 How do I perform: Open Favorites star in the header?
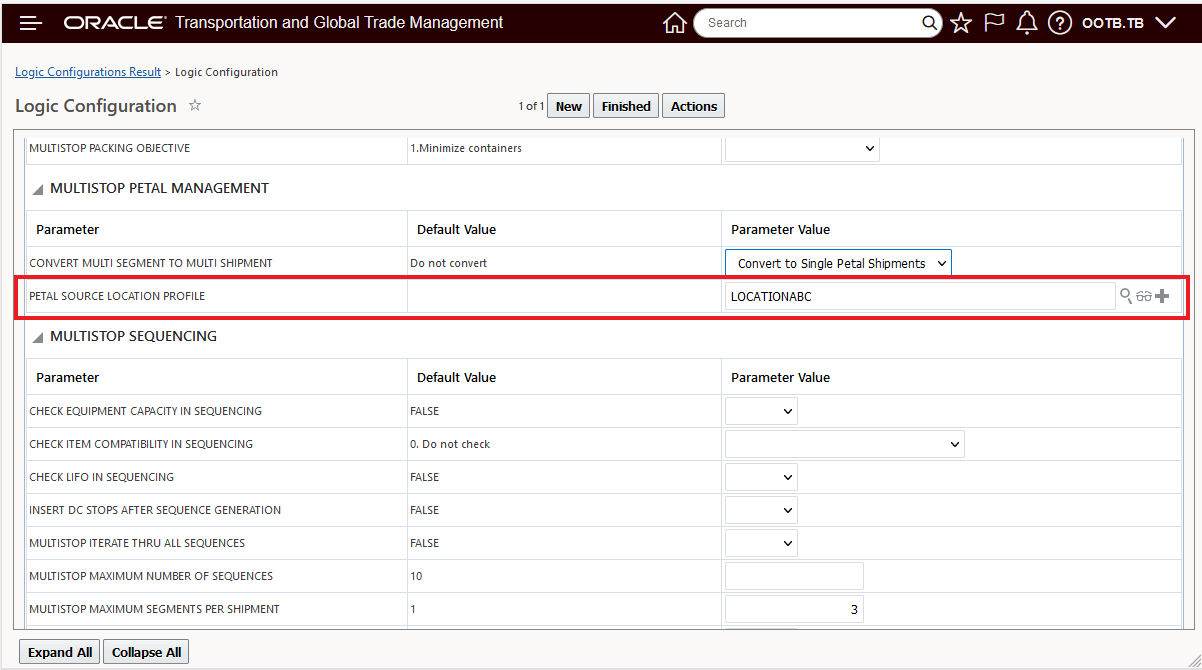tap(961, 22)
